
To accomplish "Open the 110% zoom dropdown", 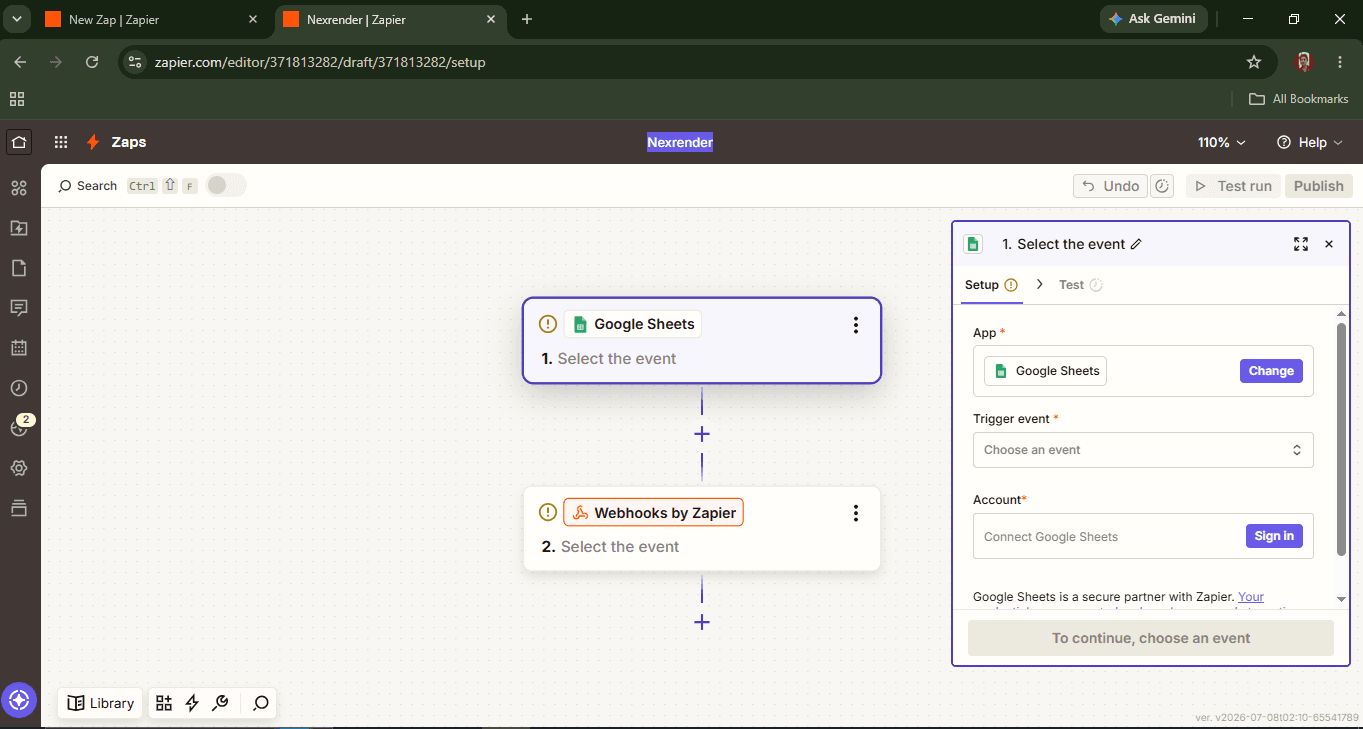I will tap(1222, 142).
